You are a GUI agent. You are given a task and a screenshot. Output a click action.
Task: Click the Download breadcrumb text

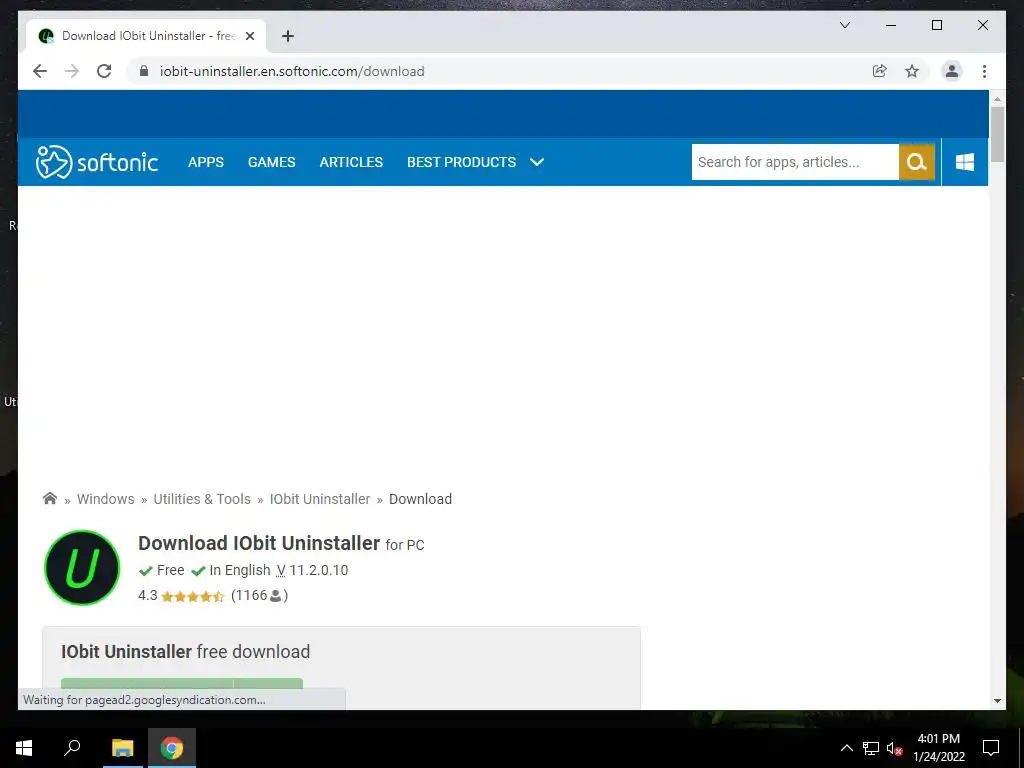tap(421, 499)
